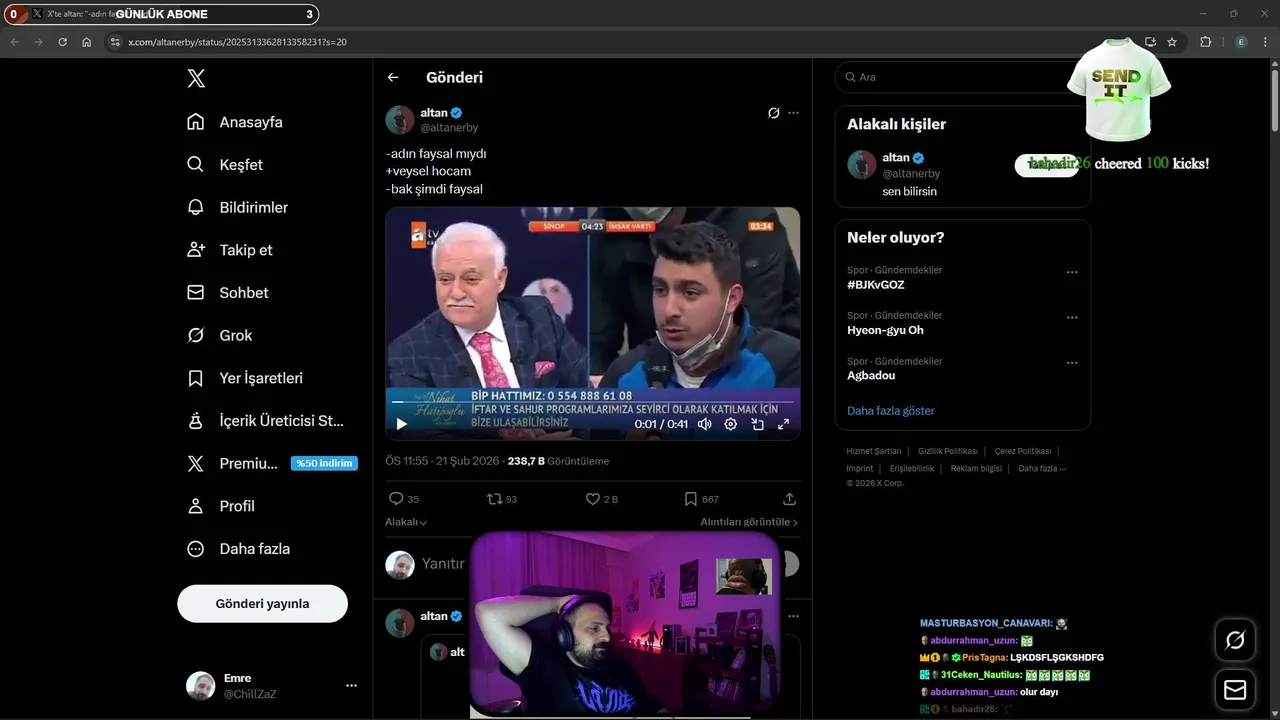The width and height of the screenshot is (1280, 720).
Task: Open İçerik Üreticisi Stüdyosu
Action: click(265, 421)
